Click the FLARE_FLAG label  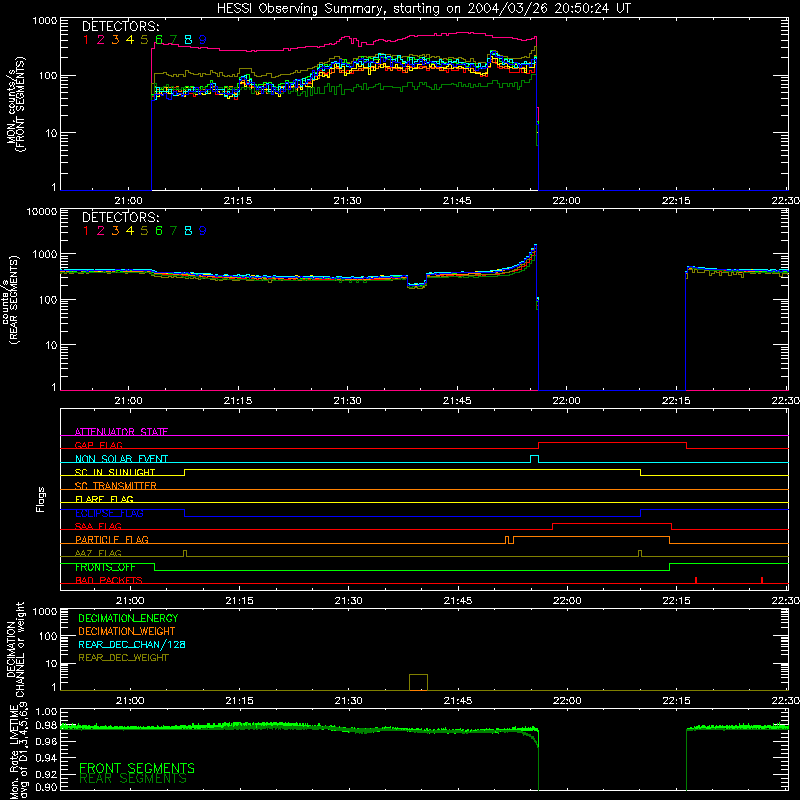[104, 499]
